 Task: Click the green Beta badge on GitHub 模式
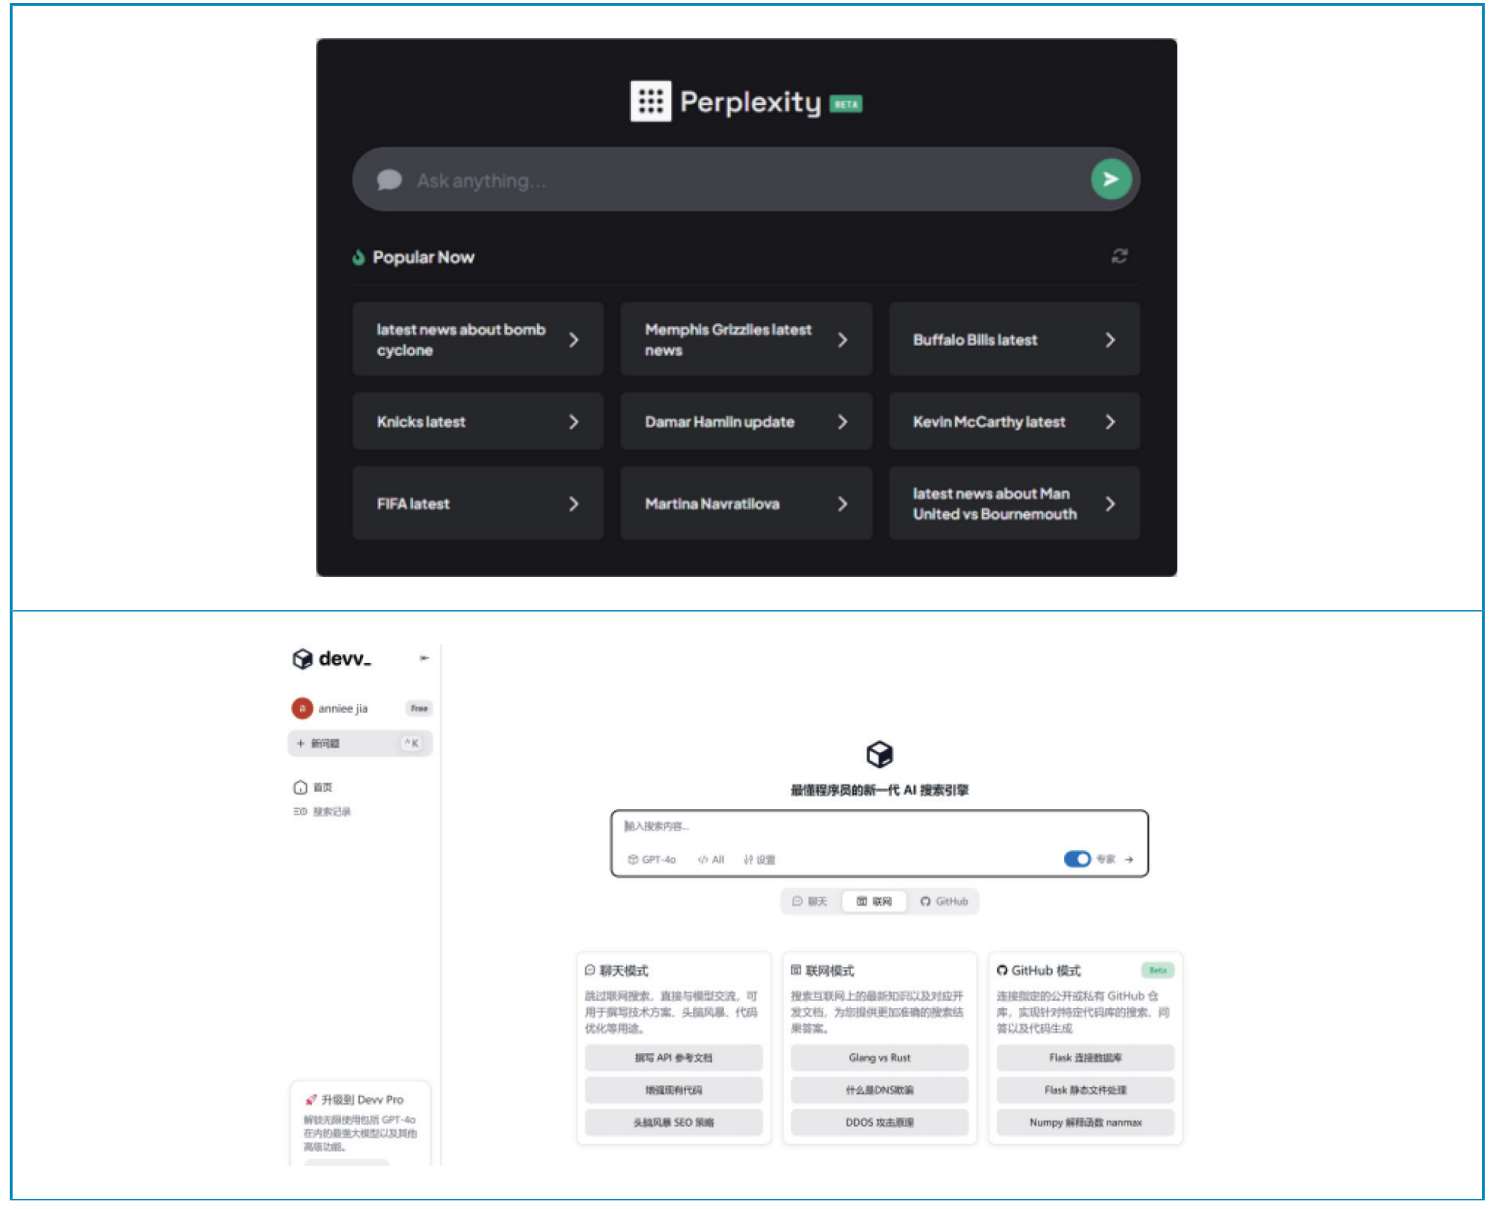click(x=1158, y=970)
